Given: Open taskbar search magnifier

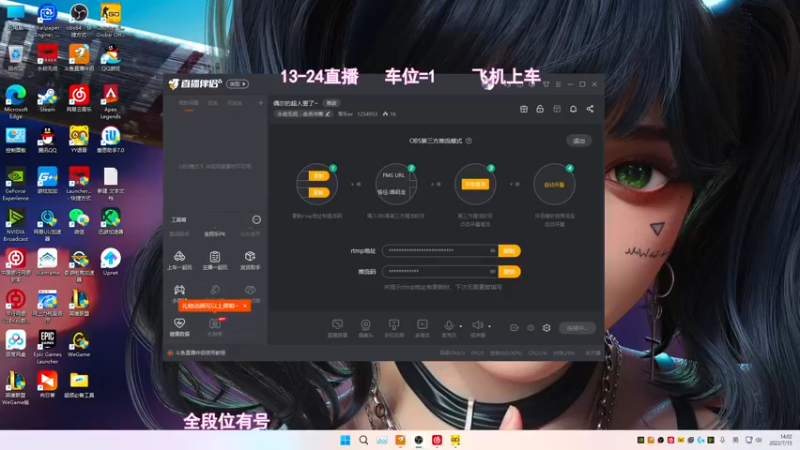Looking at the screenshot, I should tap(363, 440).
